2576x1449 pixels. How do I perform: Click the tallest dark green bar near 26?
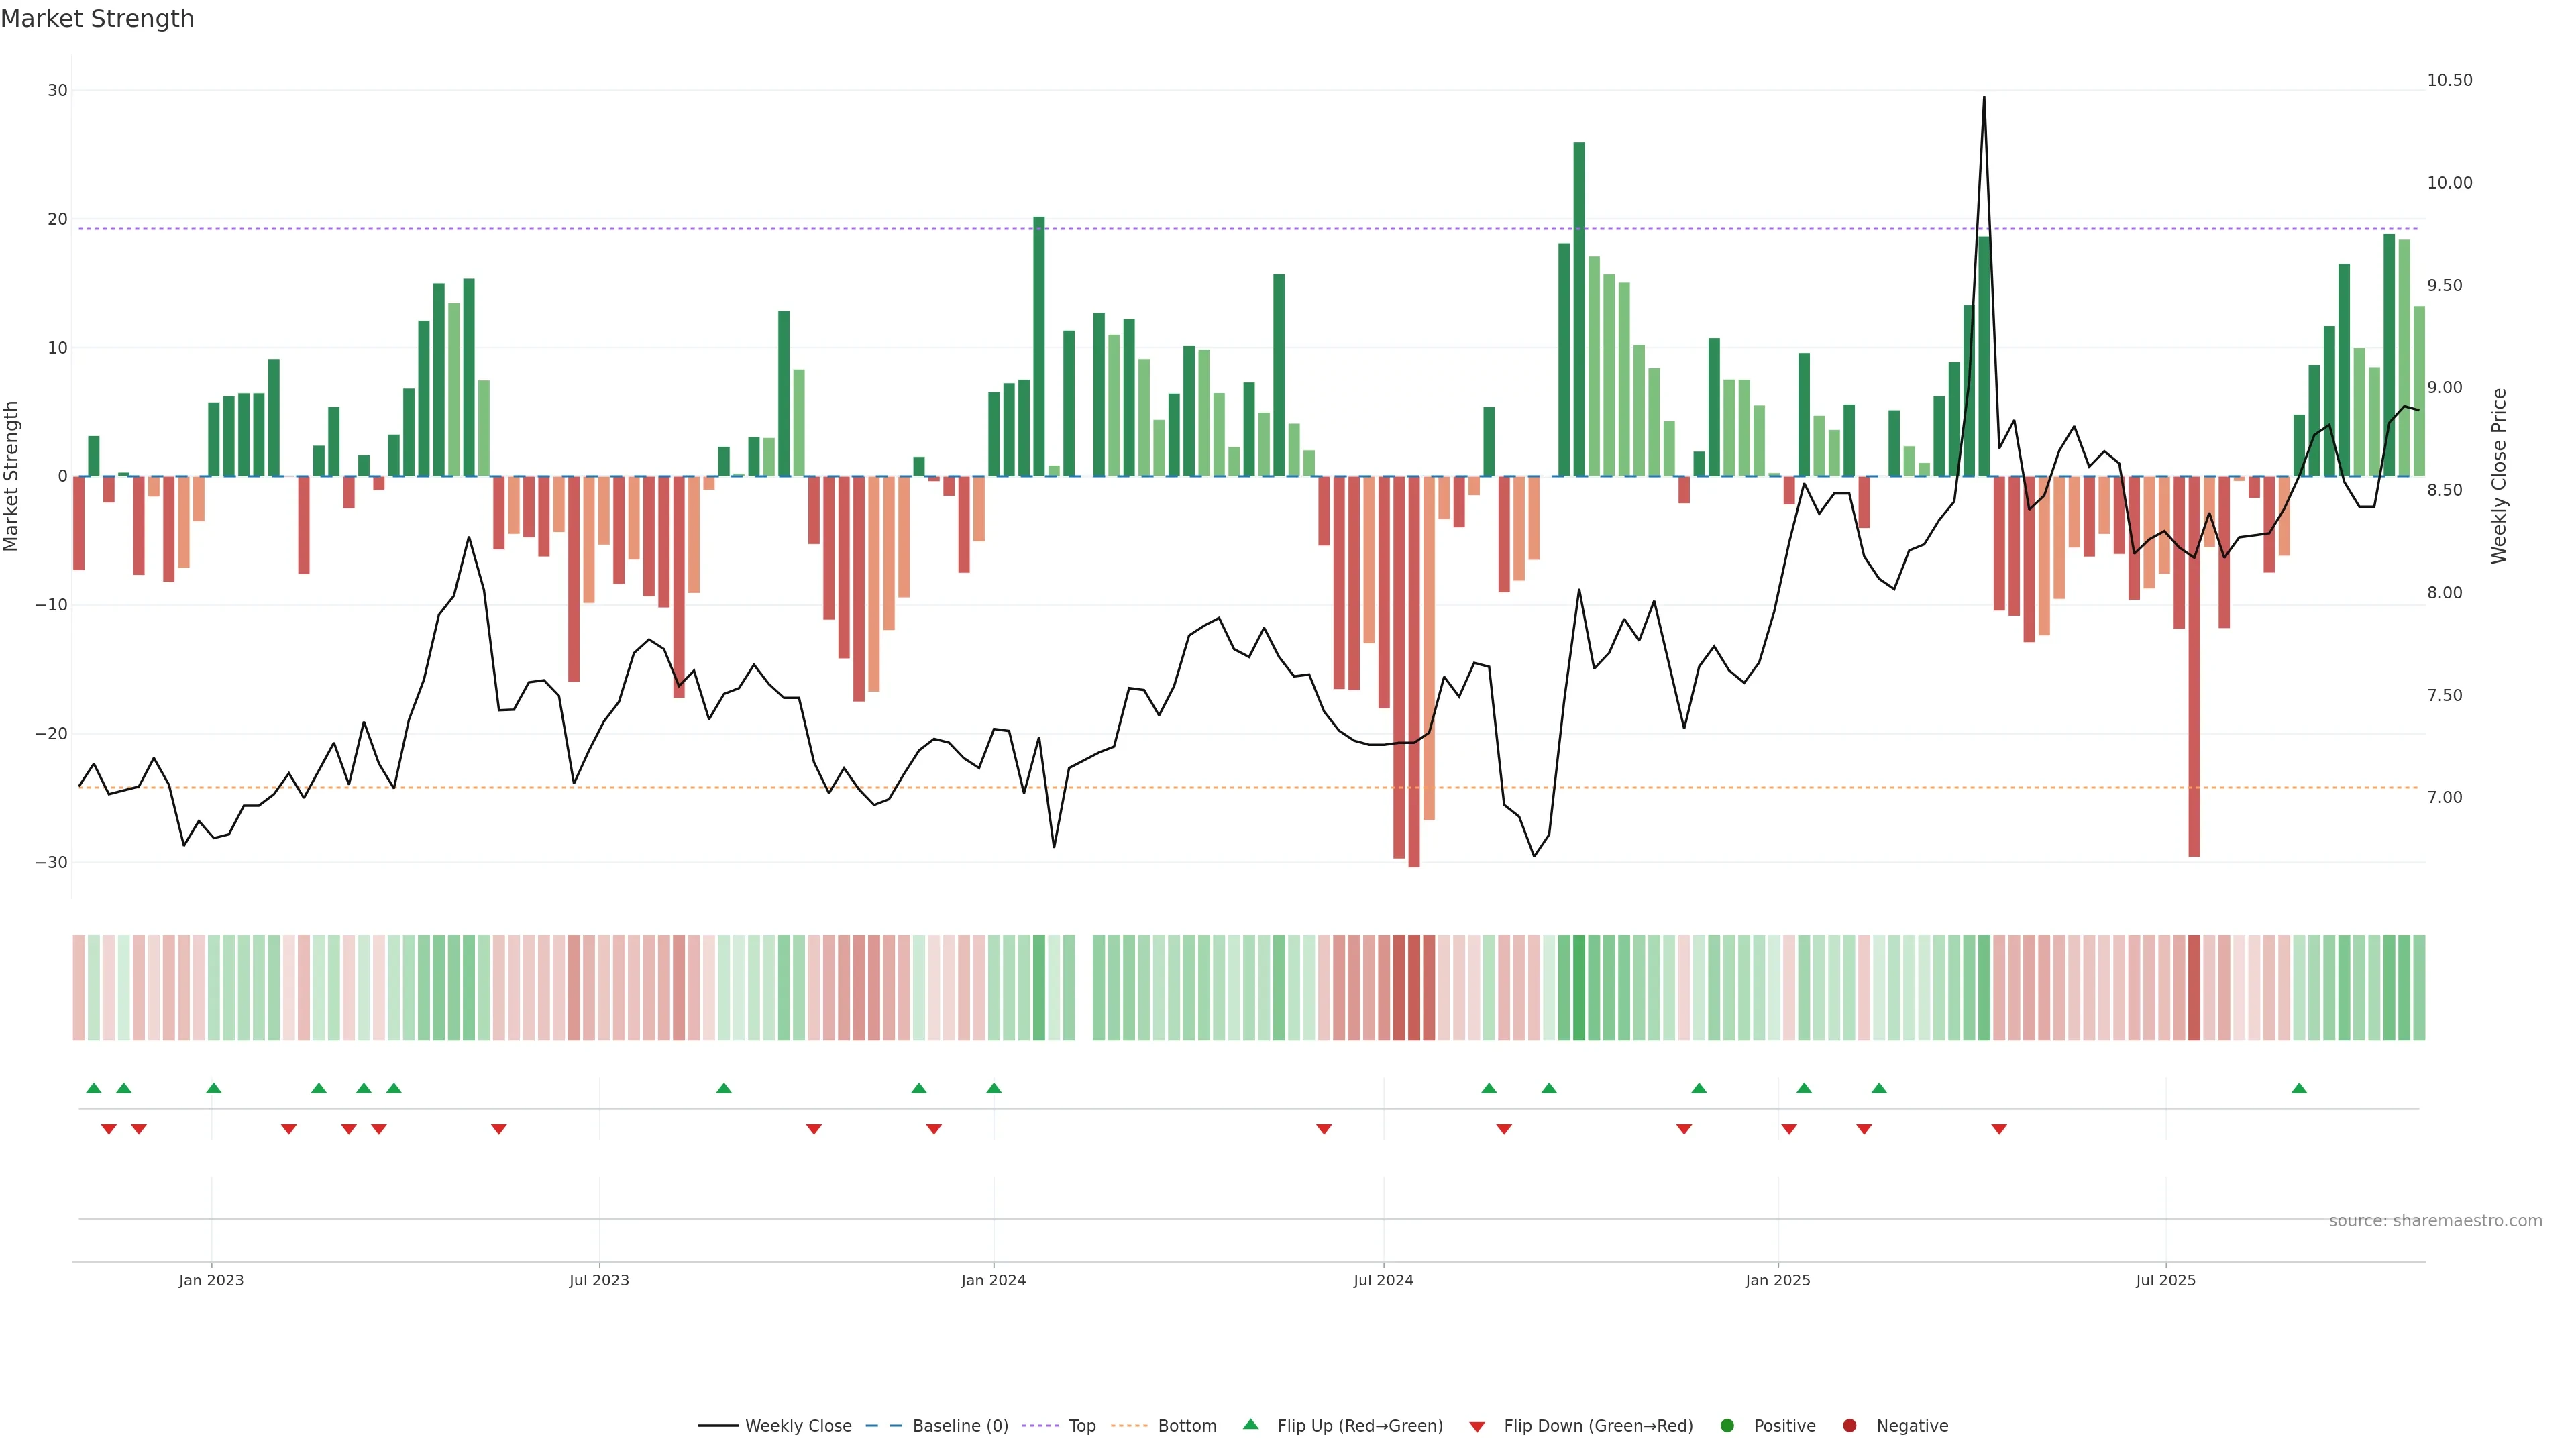pos(1579,300)
